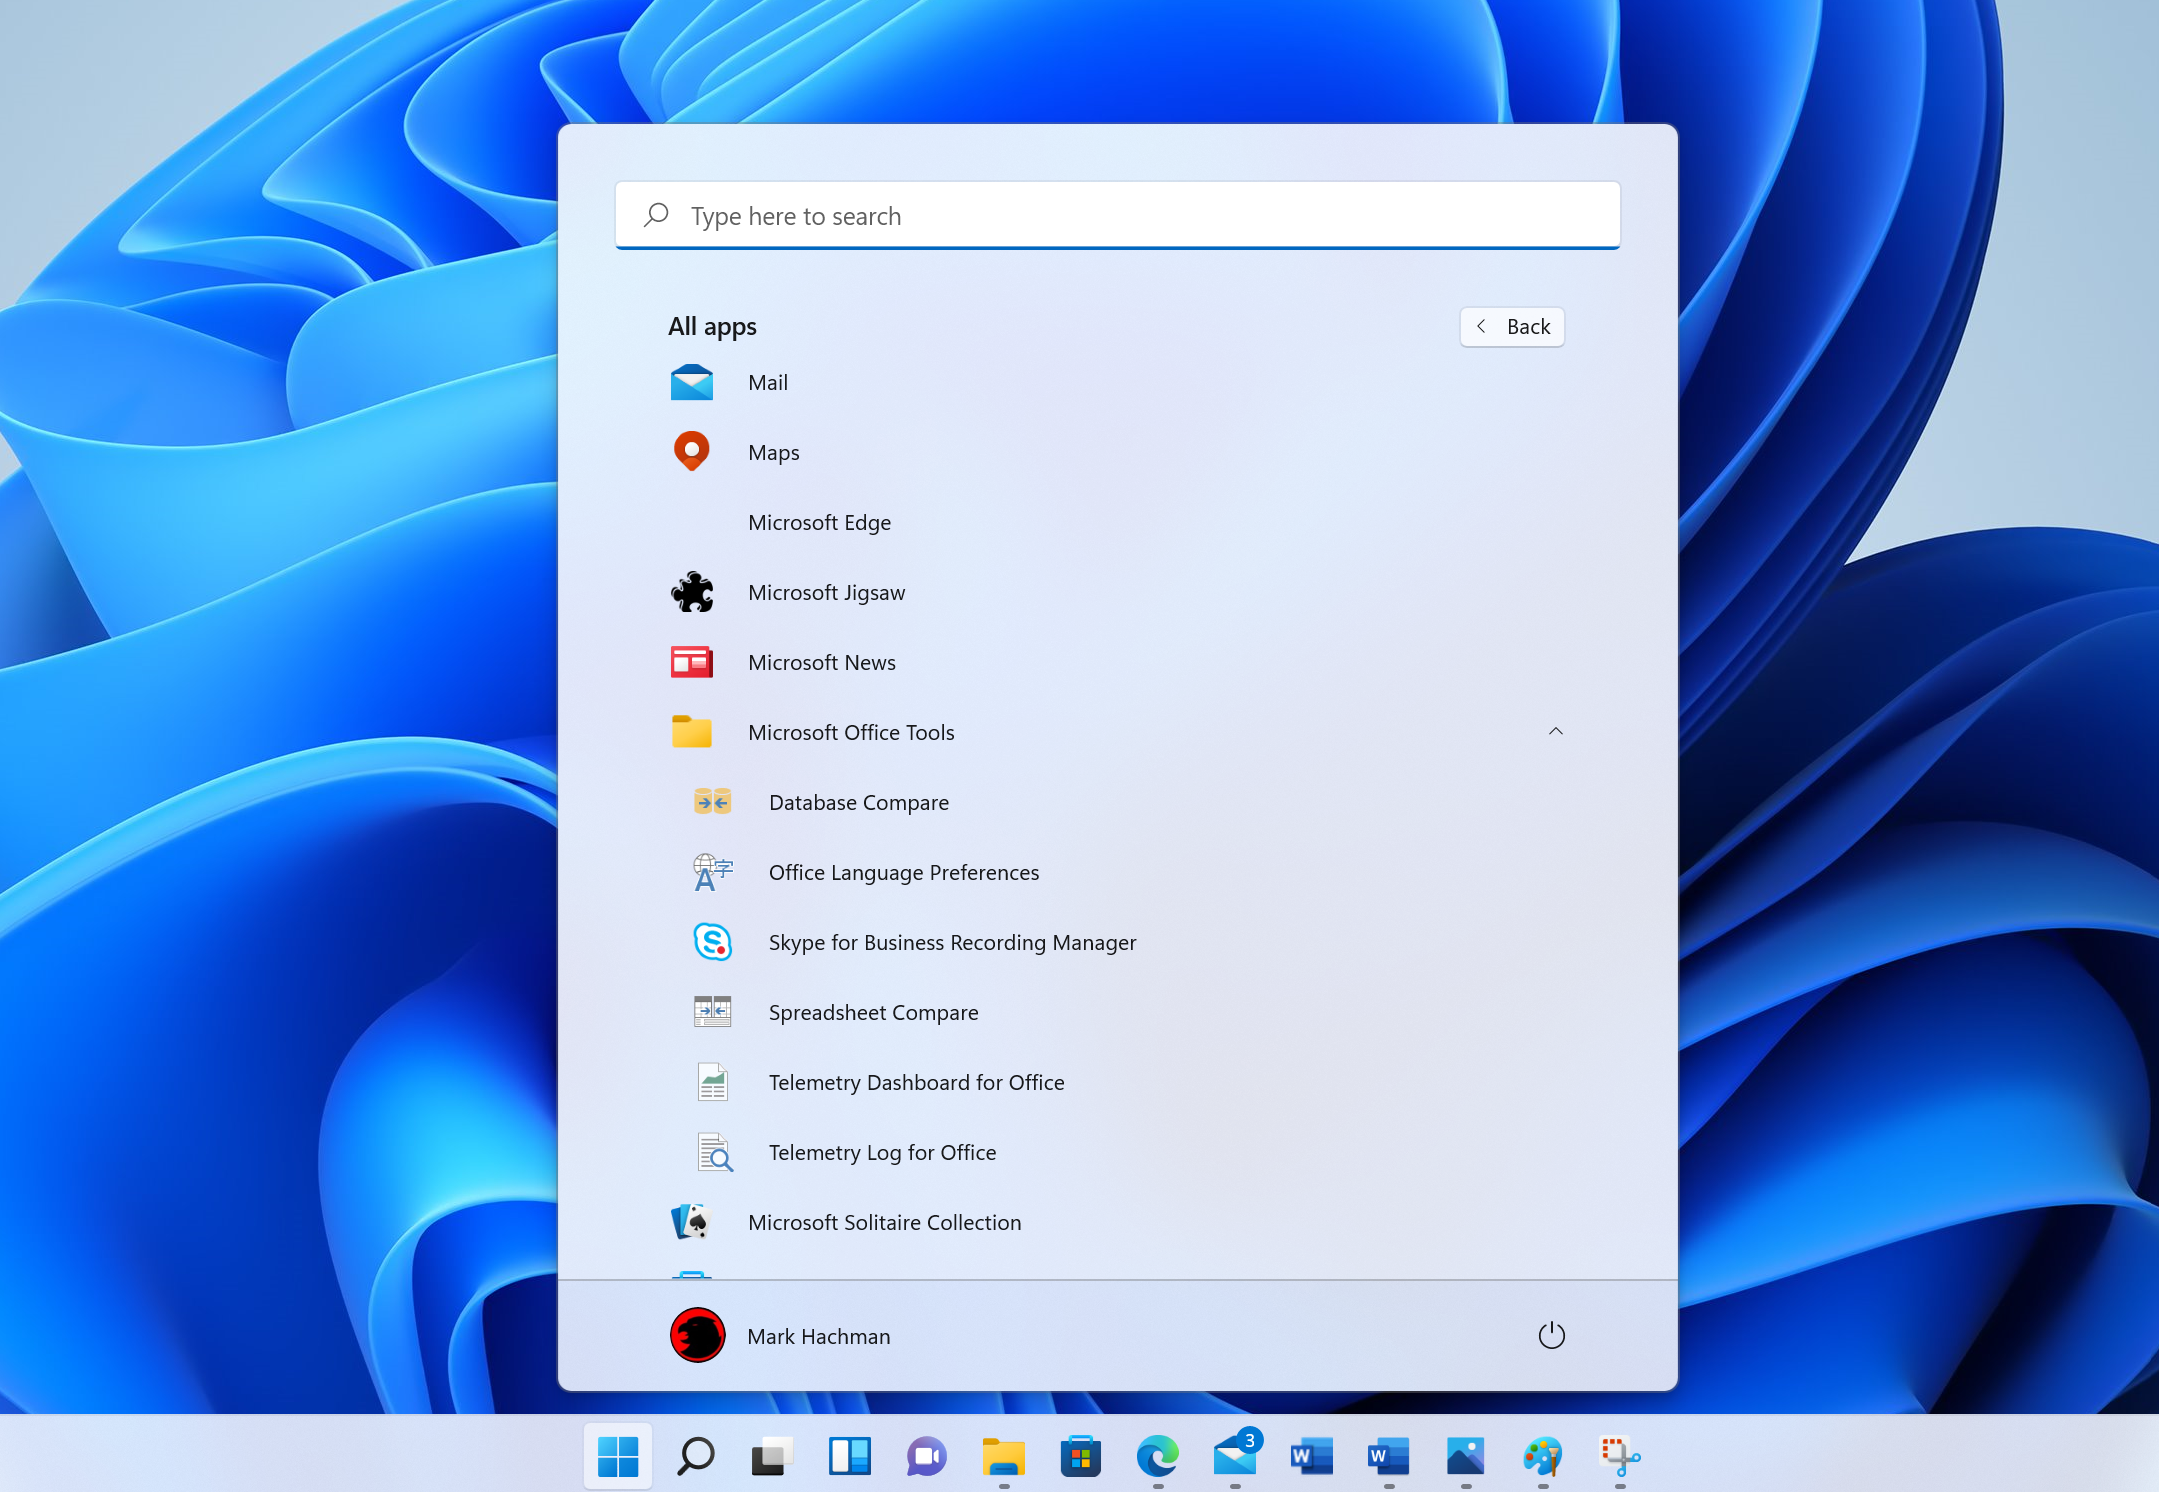This screenshot has height=1492, width=2159.
Task: Click 'Telemetry Dashboard for Office' text
Action: tap(917, 1083)
